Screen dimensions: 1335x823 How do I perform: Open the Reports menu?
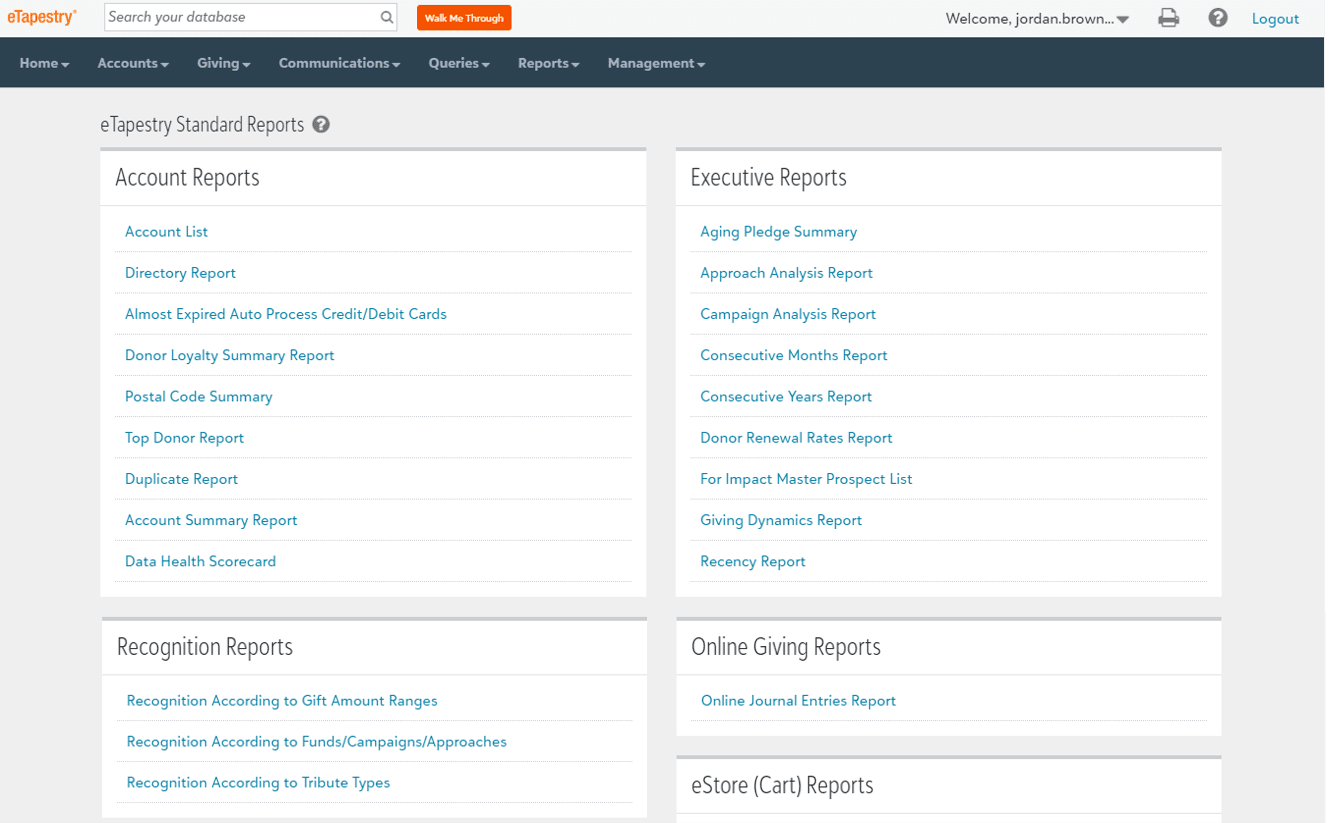(x=547, y=62)
